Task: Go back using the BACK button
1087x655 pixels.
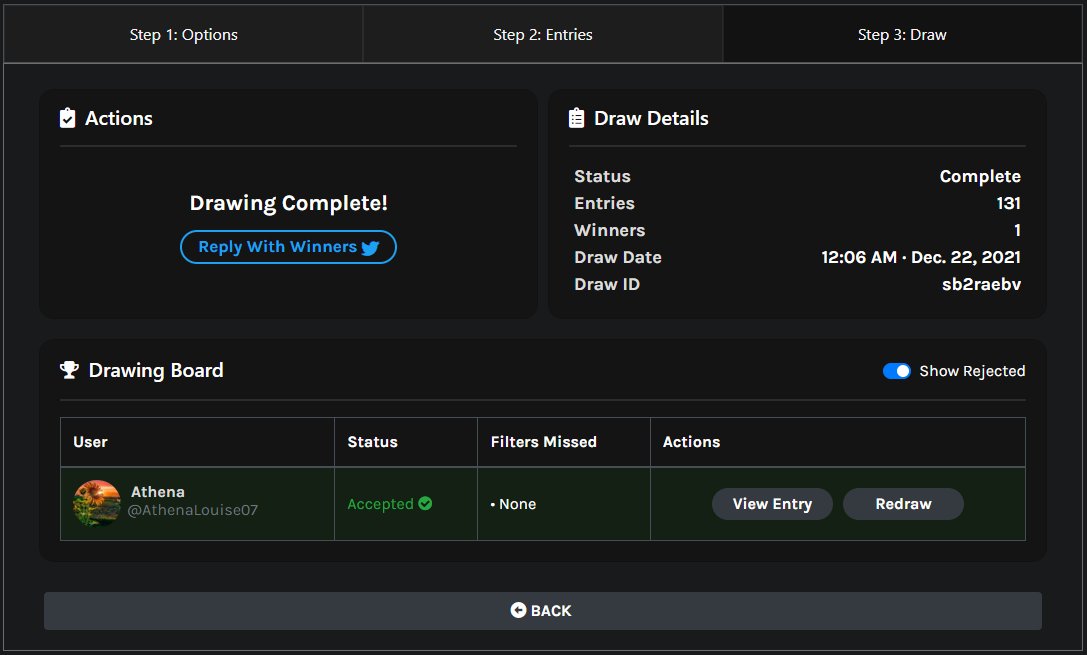Action: pyautogui.click(x=543, y=611)
